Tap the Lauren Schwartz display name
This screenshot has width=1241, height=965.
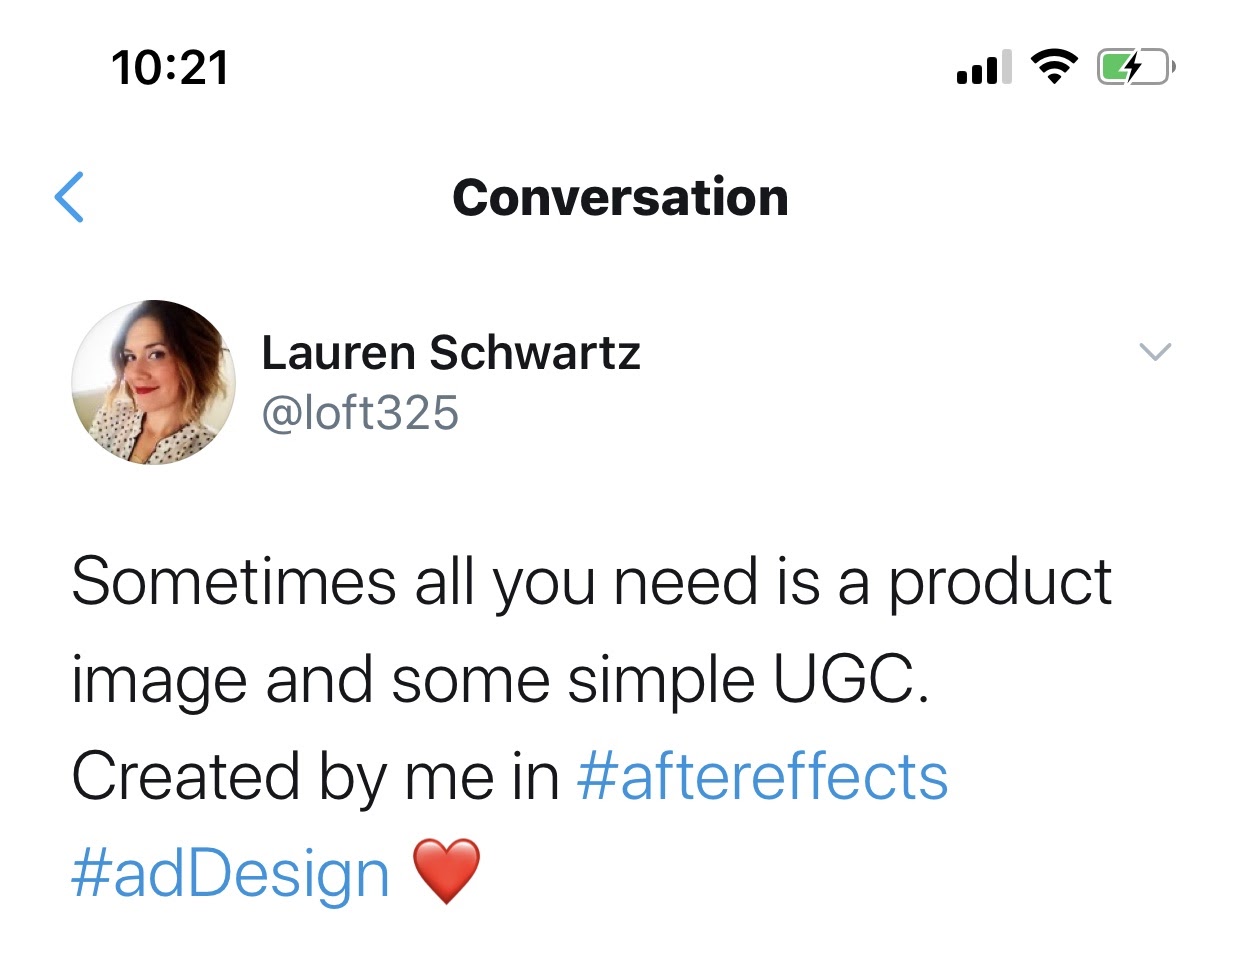click(450, 353)
